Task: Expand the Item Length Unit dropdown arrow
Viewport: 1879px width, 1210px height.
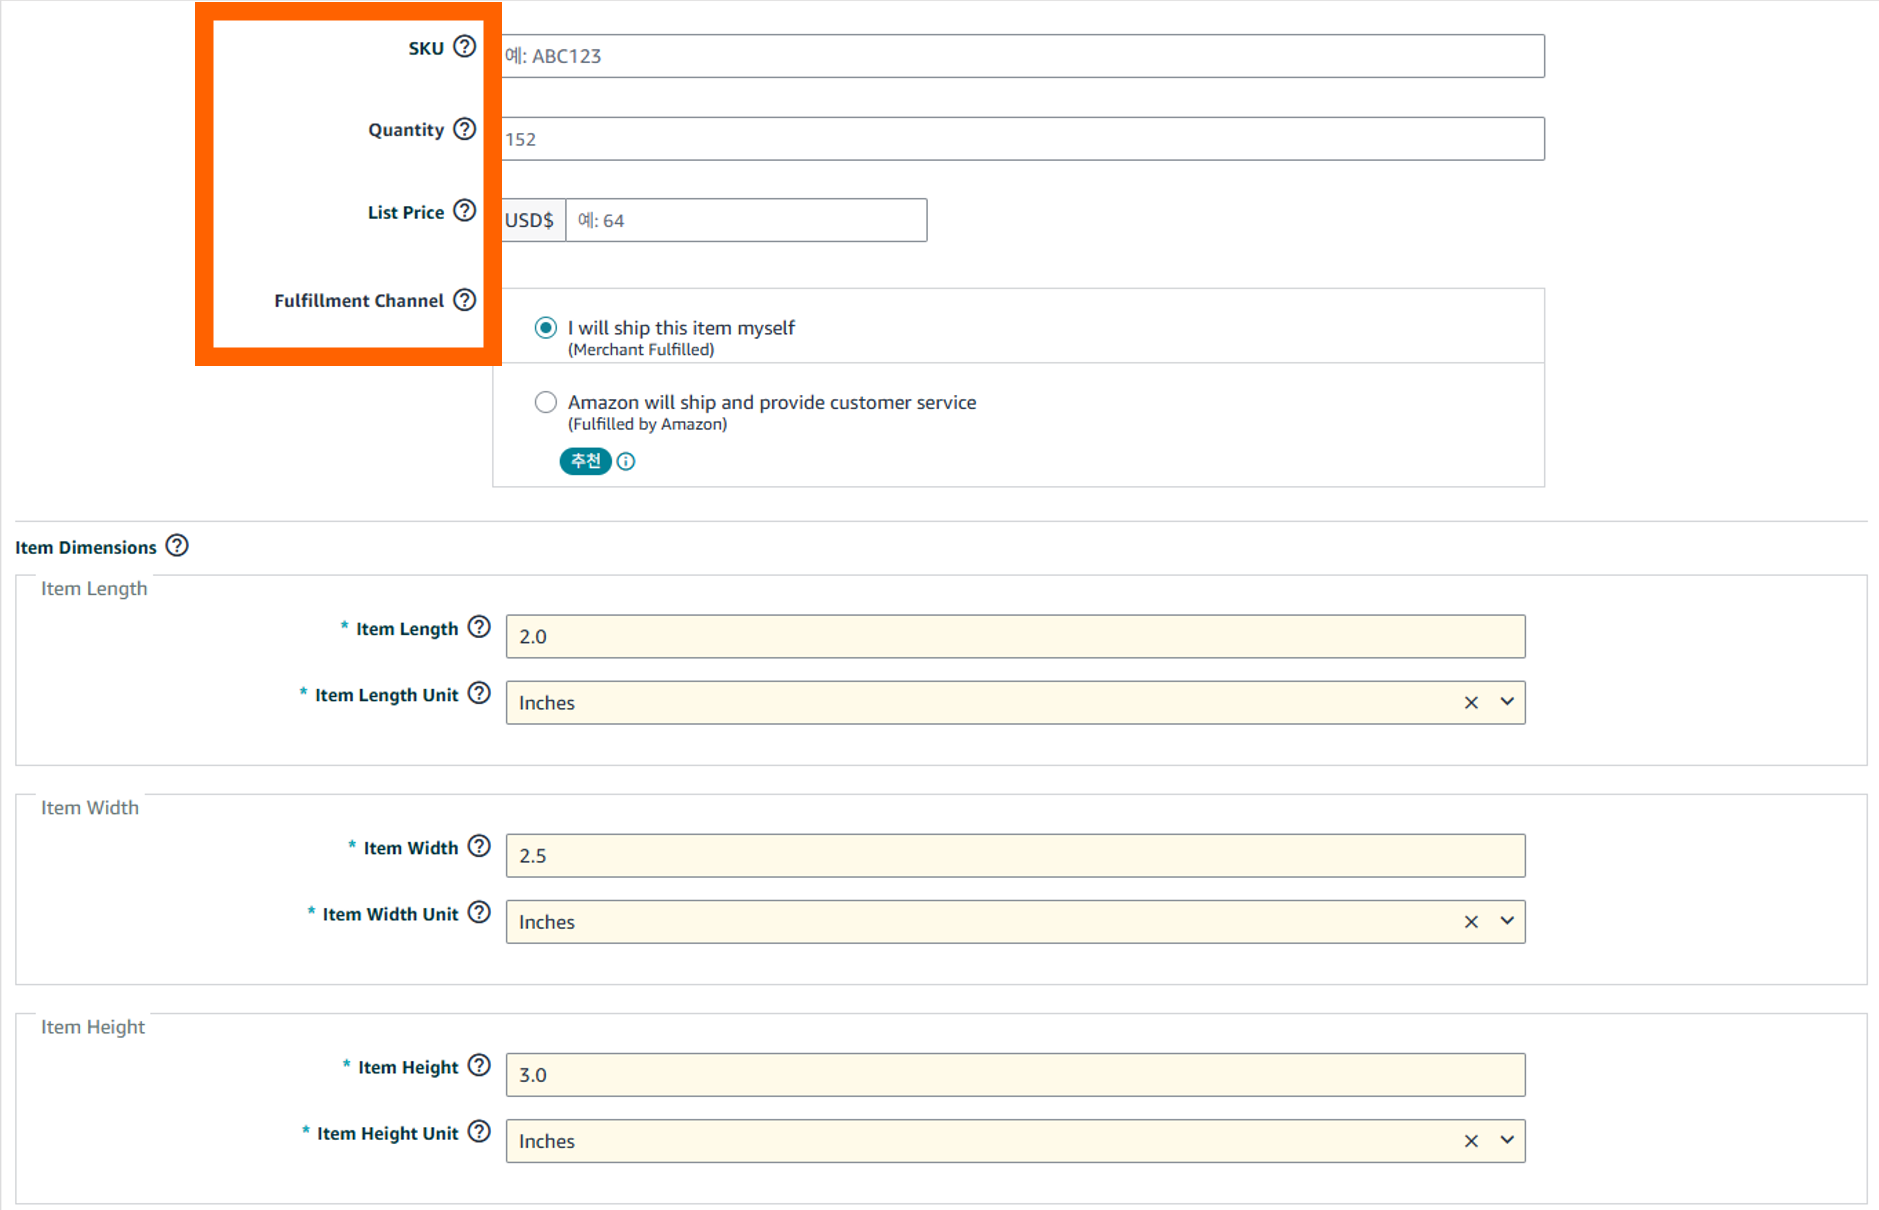Action: pos(1507,702)
